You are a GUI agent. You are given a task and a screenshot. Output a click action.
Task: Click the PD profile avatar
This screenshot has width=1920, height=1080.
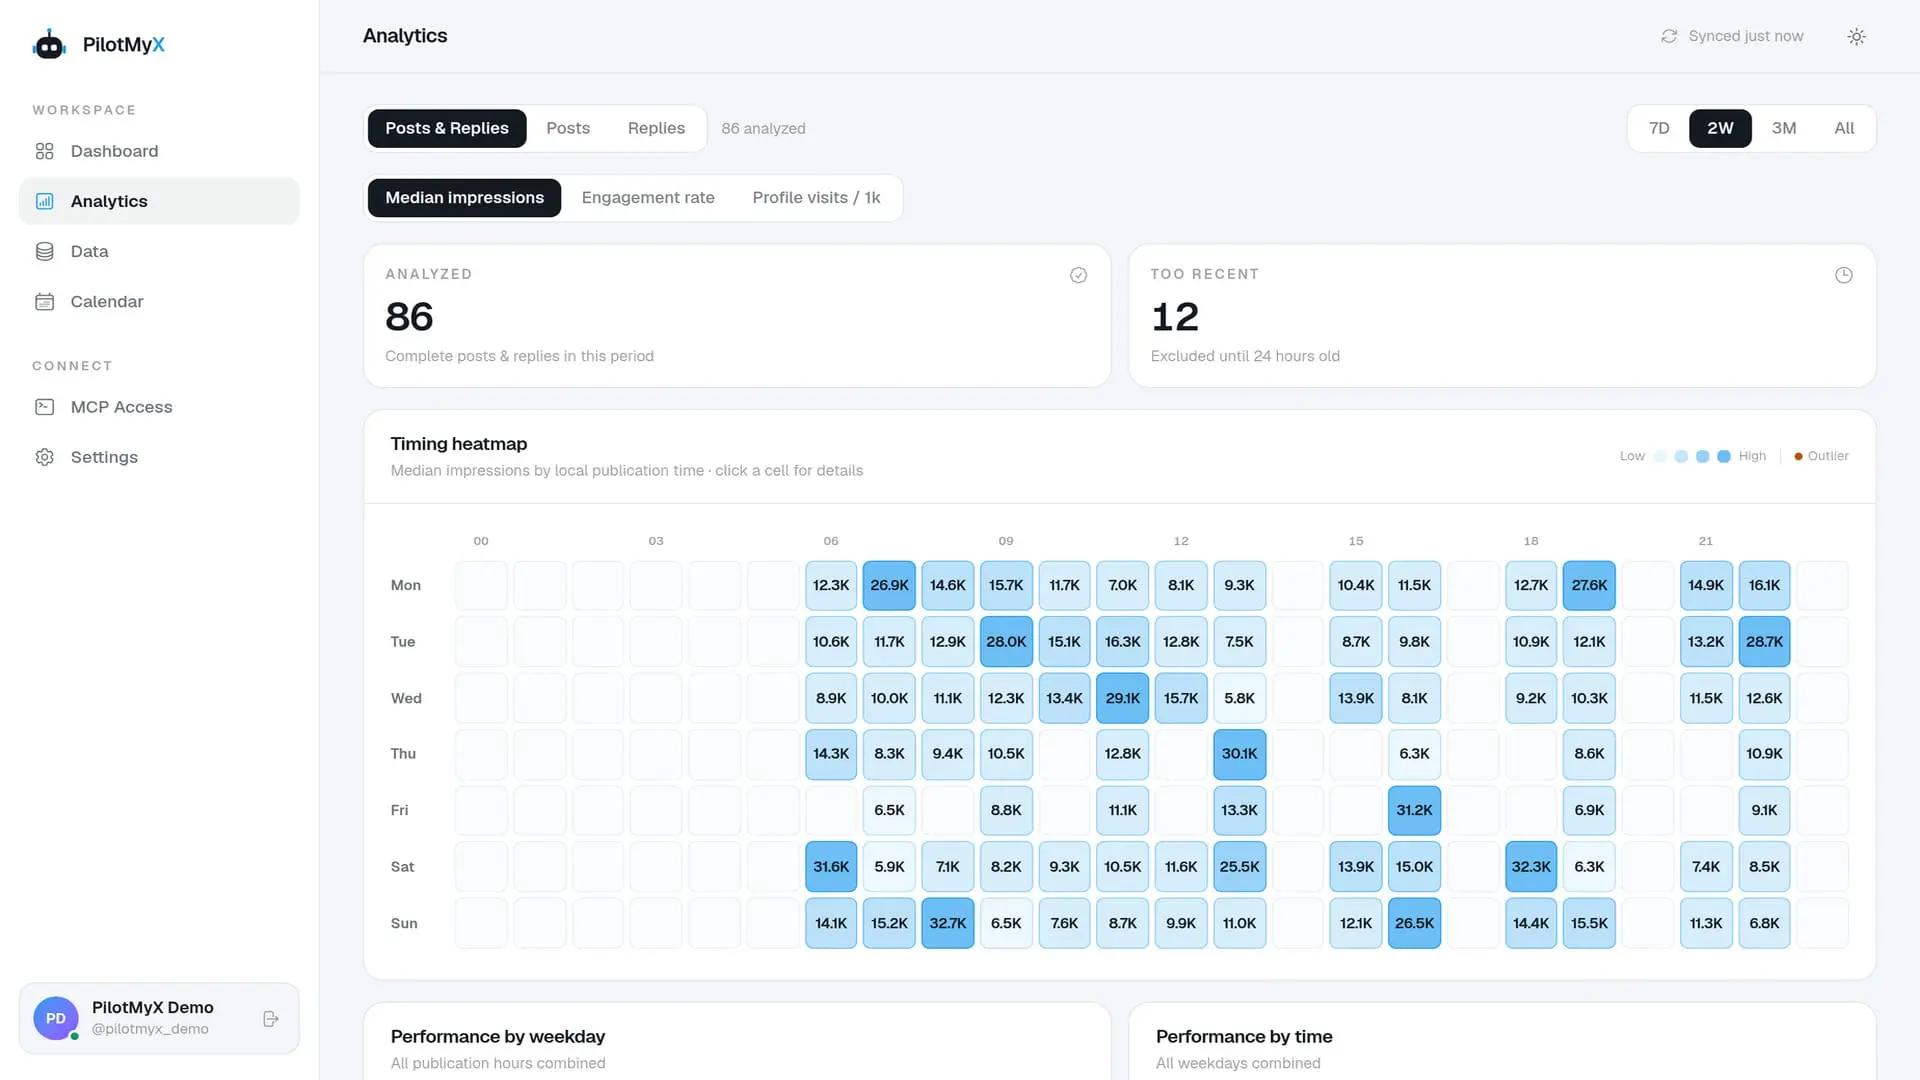(56, 1018)
